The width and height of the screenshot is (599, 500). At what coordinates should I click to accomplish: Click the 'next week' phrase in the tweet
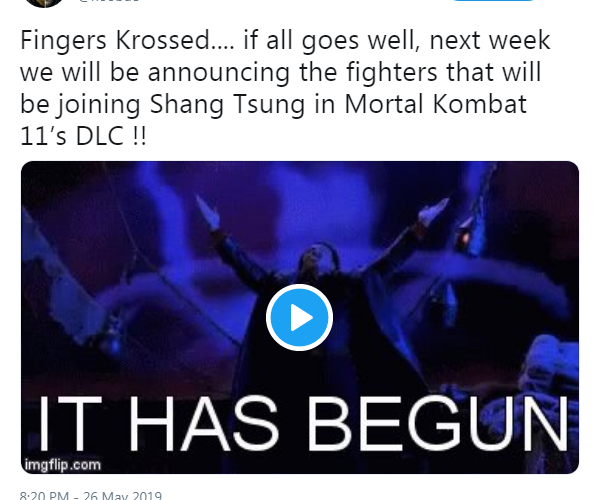[x=490, y=41]
